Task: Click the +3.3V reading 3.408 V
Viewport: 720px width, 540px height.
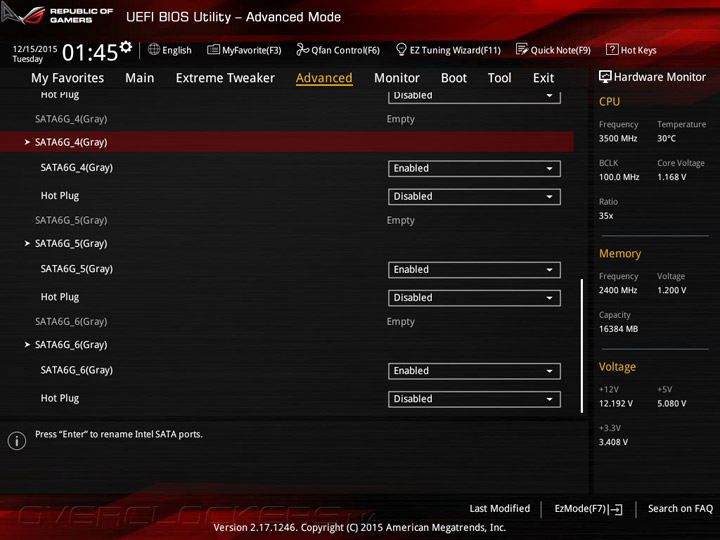Action: point(613,442)
